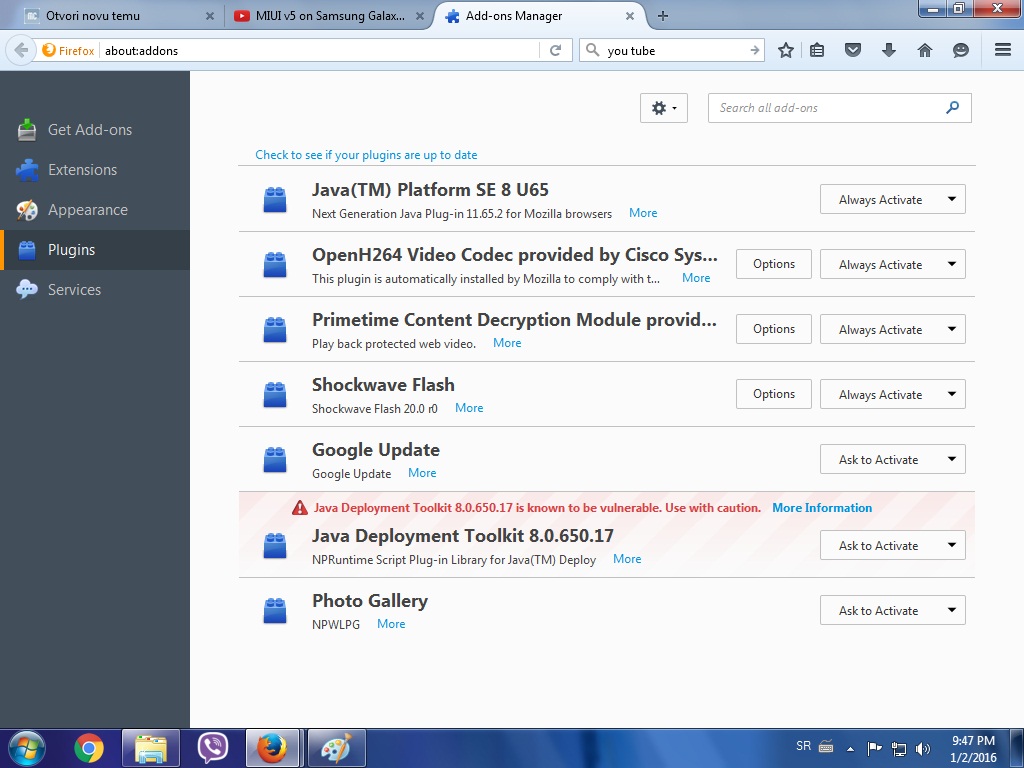
Task: Click the Primetime Content Decryption plugin icon
Action: [275, 330]
